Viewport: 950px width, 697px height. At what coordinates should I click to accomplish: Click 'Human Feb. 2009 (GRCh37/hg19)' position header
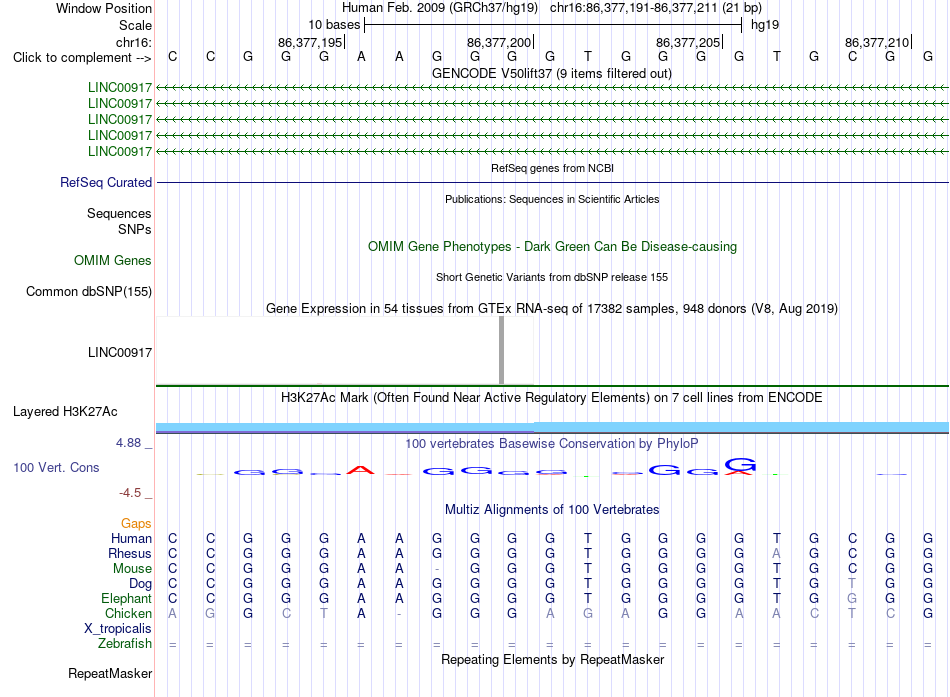tap(440, 8)
